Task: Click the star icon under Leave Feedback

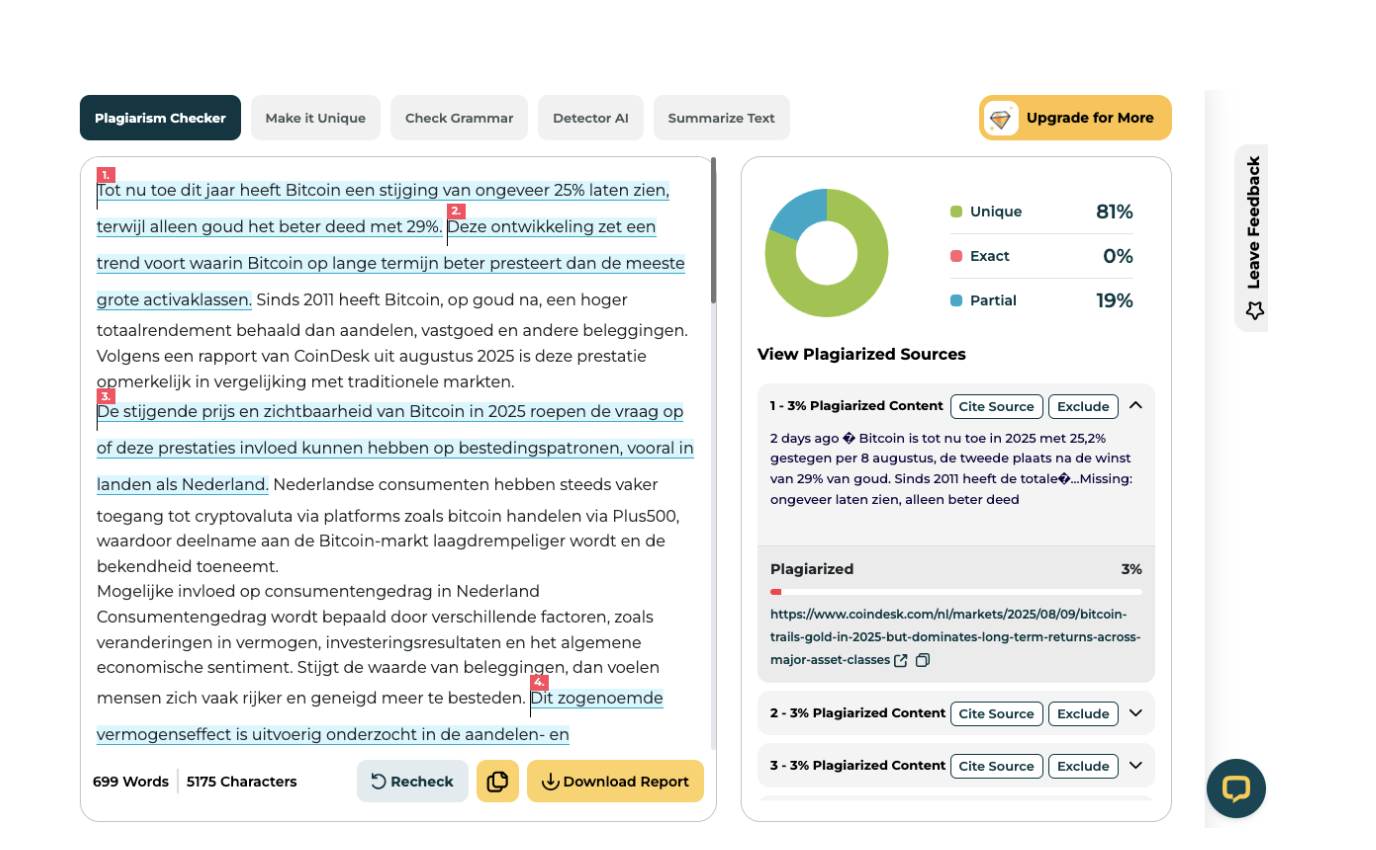Action: pyautogui.click(x=1255, y=311)
